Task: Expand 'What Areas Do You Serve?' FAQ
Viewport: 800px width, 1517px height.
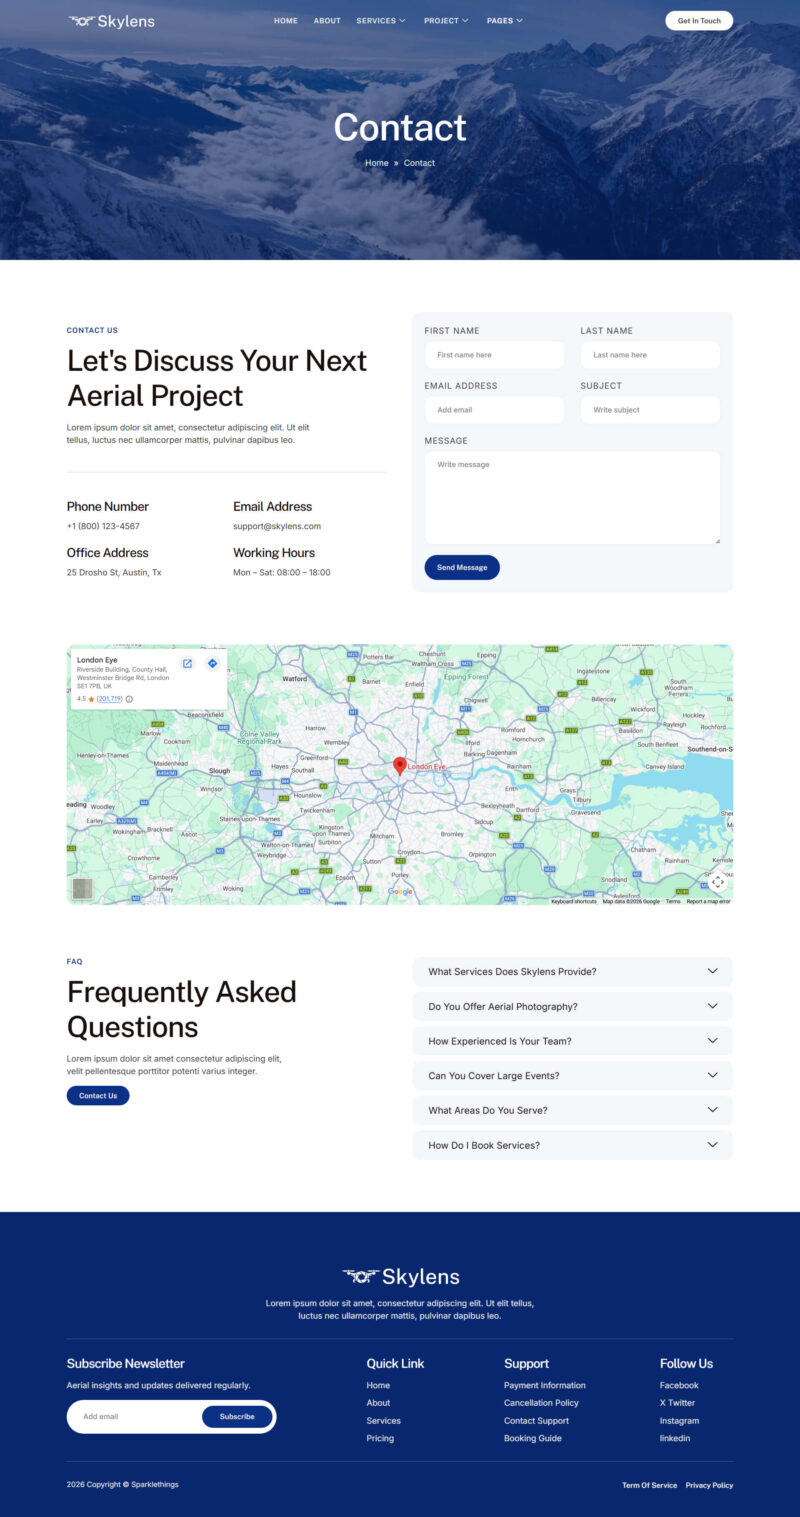Action: pyautogui.click(x=572, y=1110)
